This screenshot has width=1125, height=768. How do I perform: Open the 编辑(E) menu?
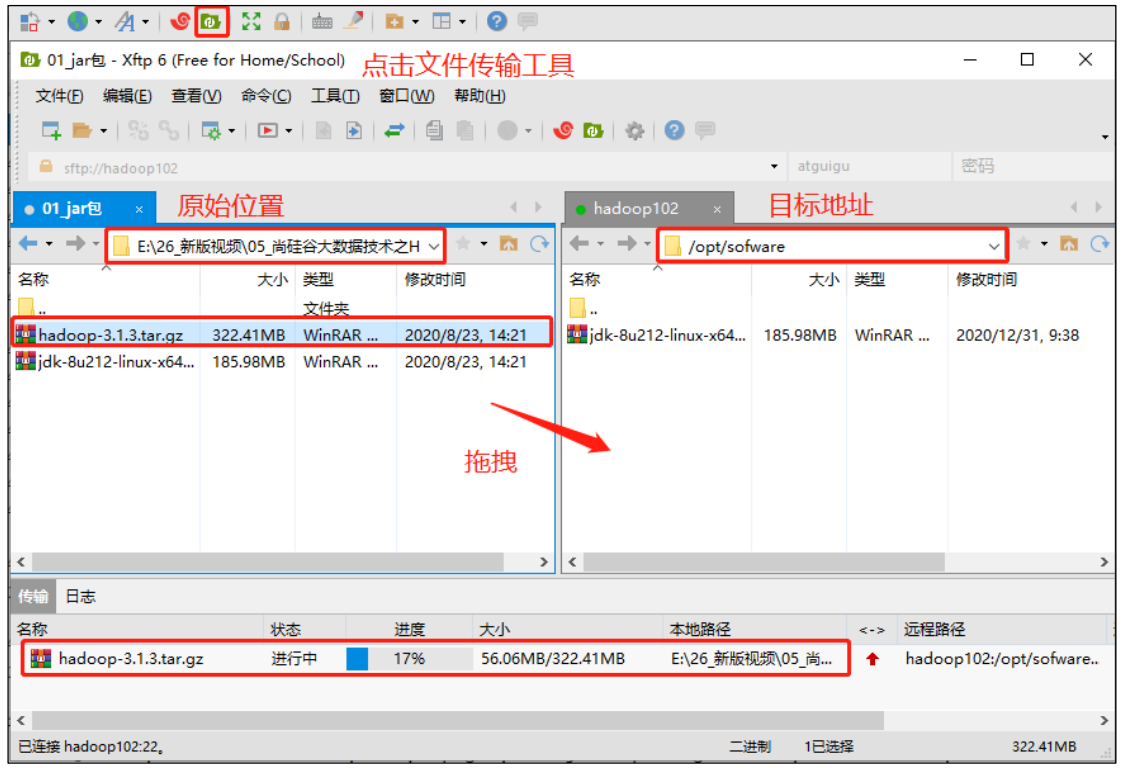click(127, 96)
